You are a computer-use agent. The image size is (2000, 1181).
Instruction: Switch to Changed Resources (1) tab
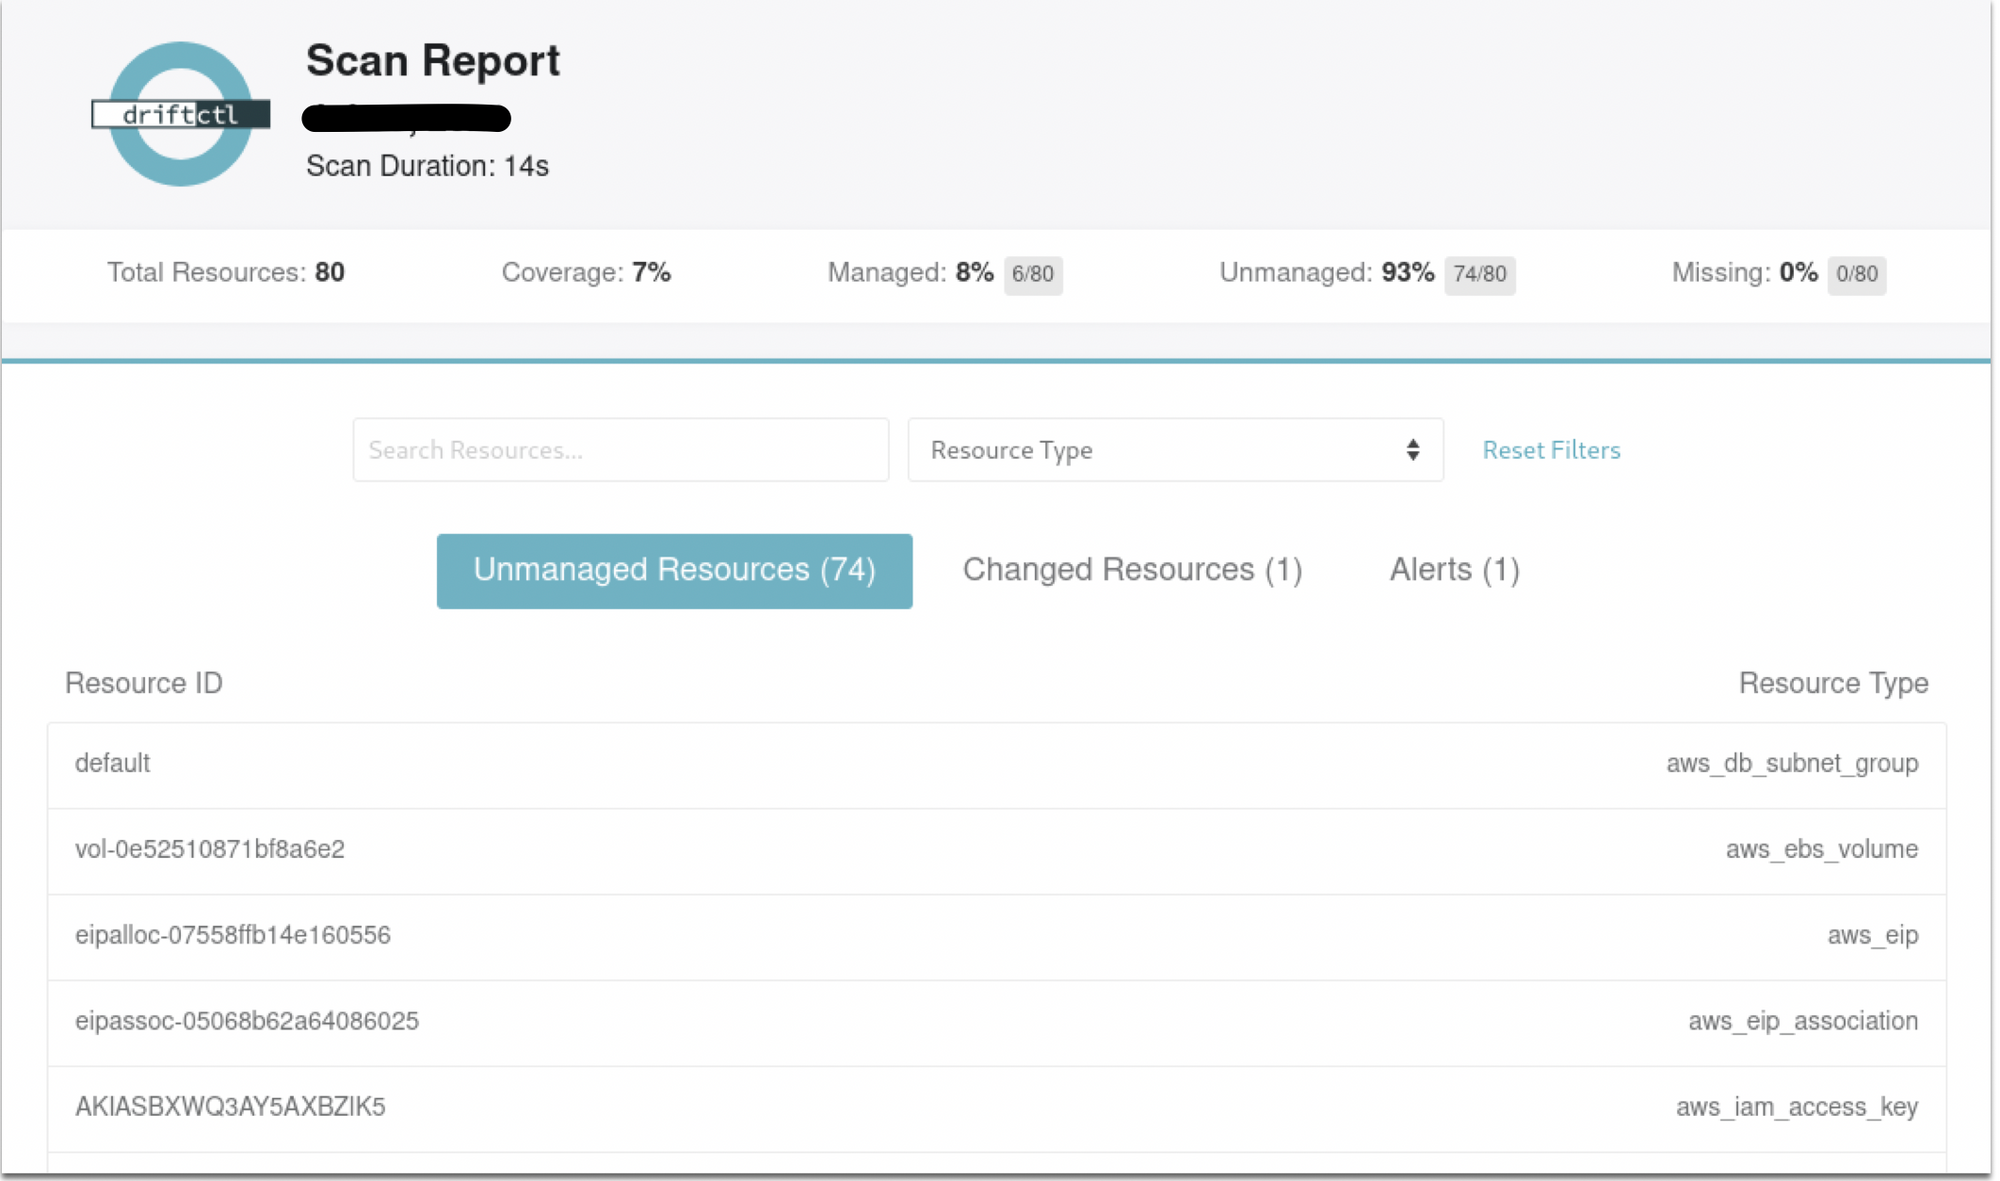(1132, 570)
